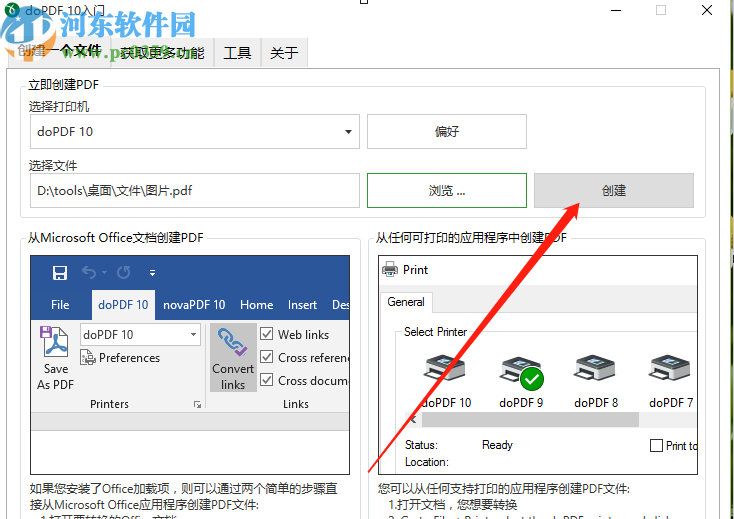This screenshot has height=519, width=734.
Task: Open the Printers group dialog launcher
Action: click(198, 404)
